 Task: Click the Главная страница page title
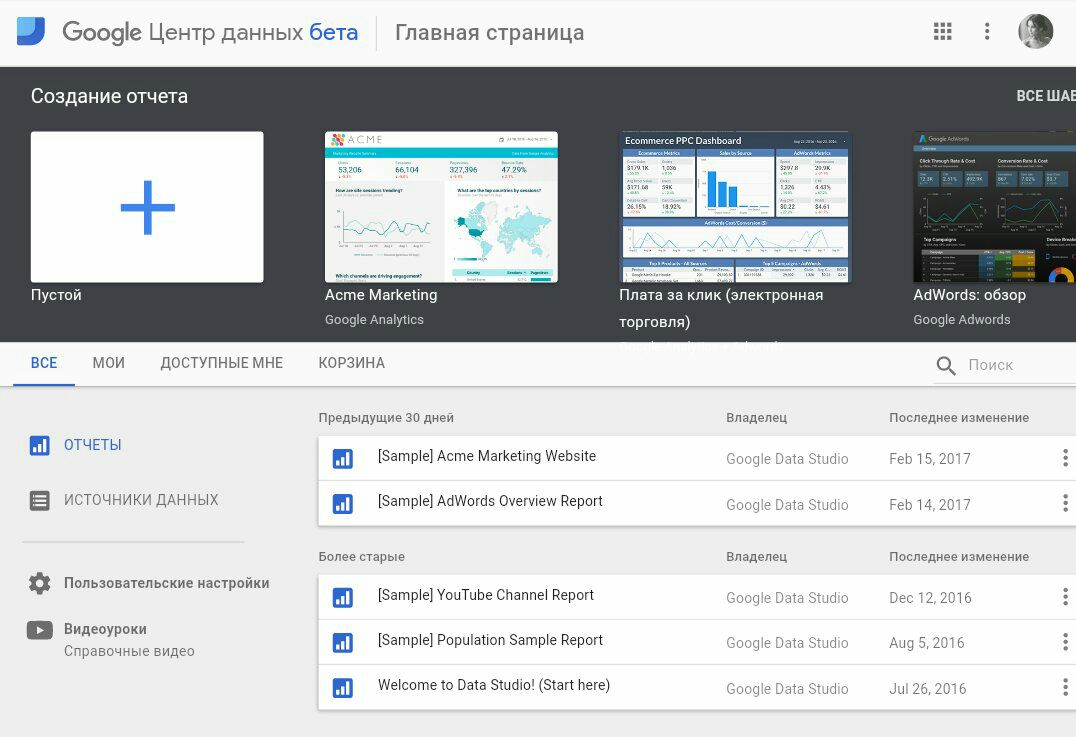pyautogui.click(x=489, y=32)
